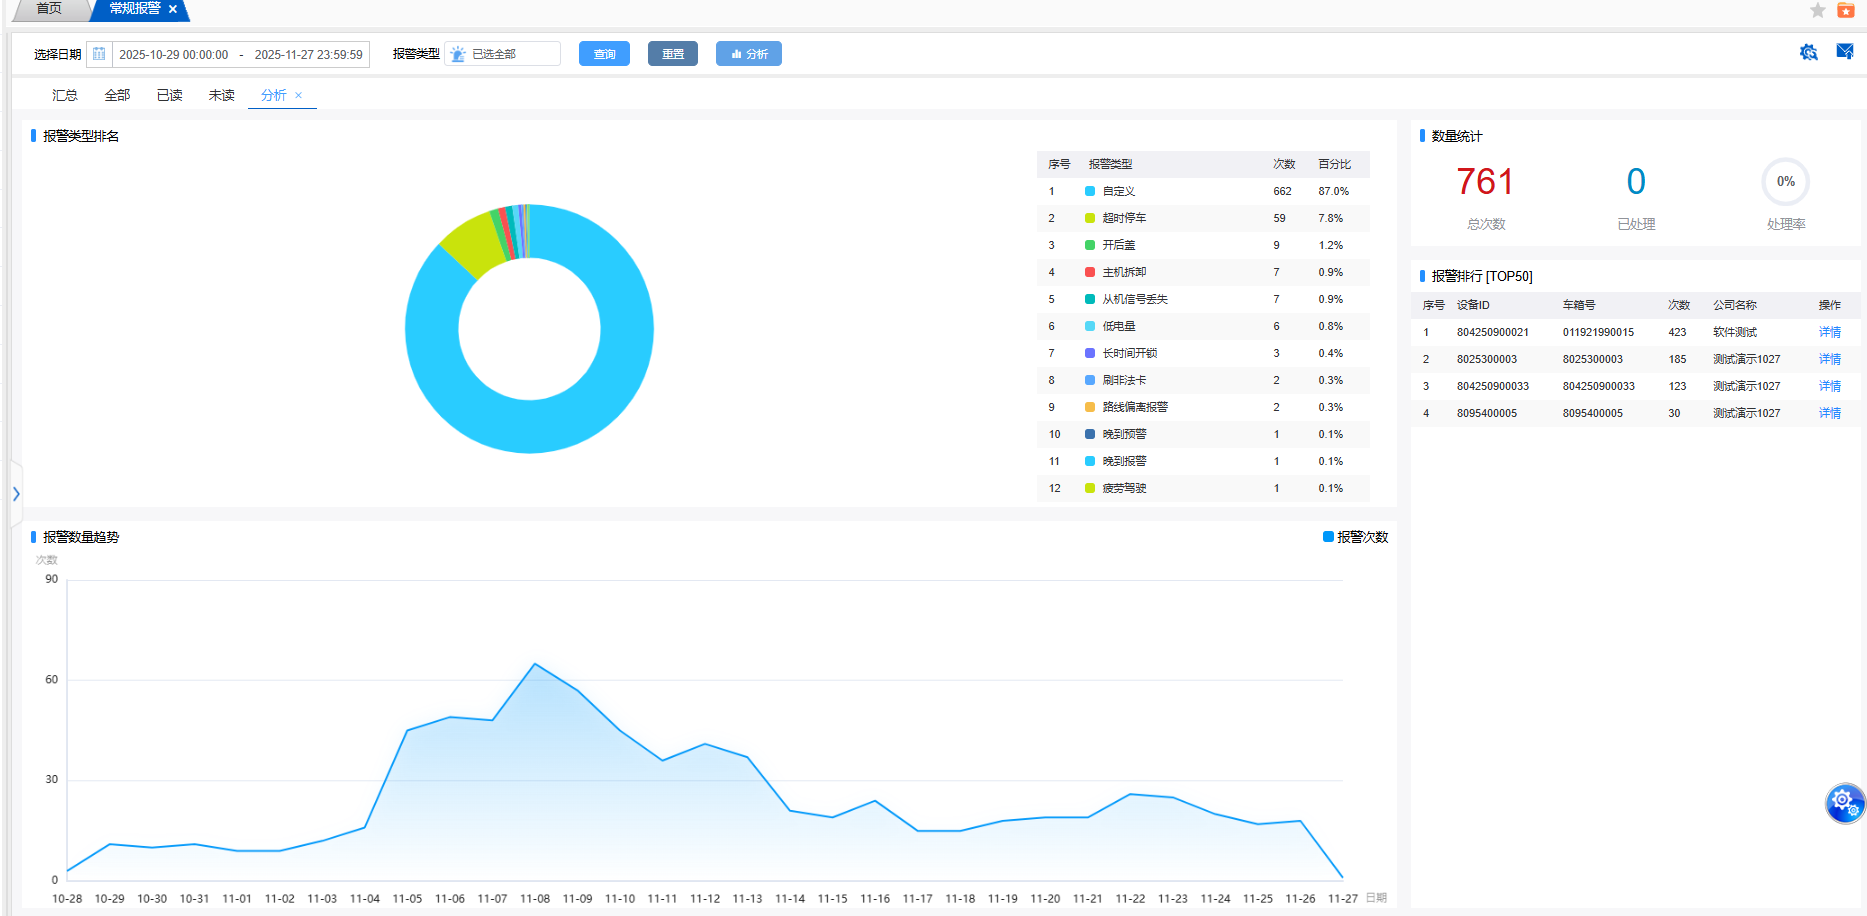The width and height of the screenshot is (1867, 916).
Task: Click the yellow-green 超时停车 color swatch
Action: pyautogui.click(x=1090, y=218)
